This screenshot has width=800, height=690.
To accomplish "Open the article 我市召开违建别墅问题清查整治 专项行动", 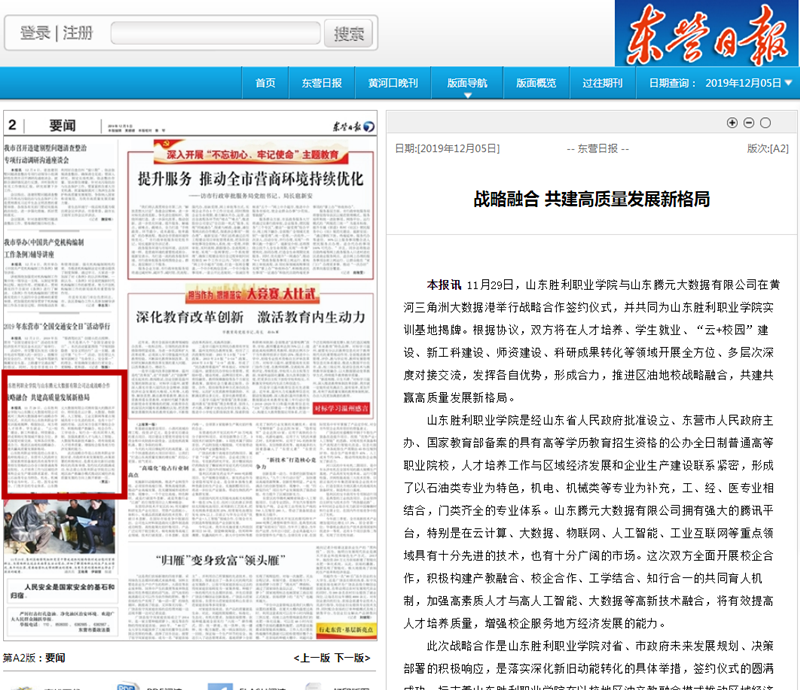I will 45,154.
